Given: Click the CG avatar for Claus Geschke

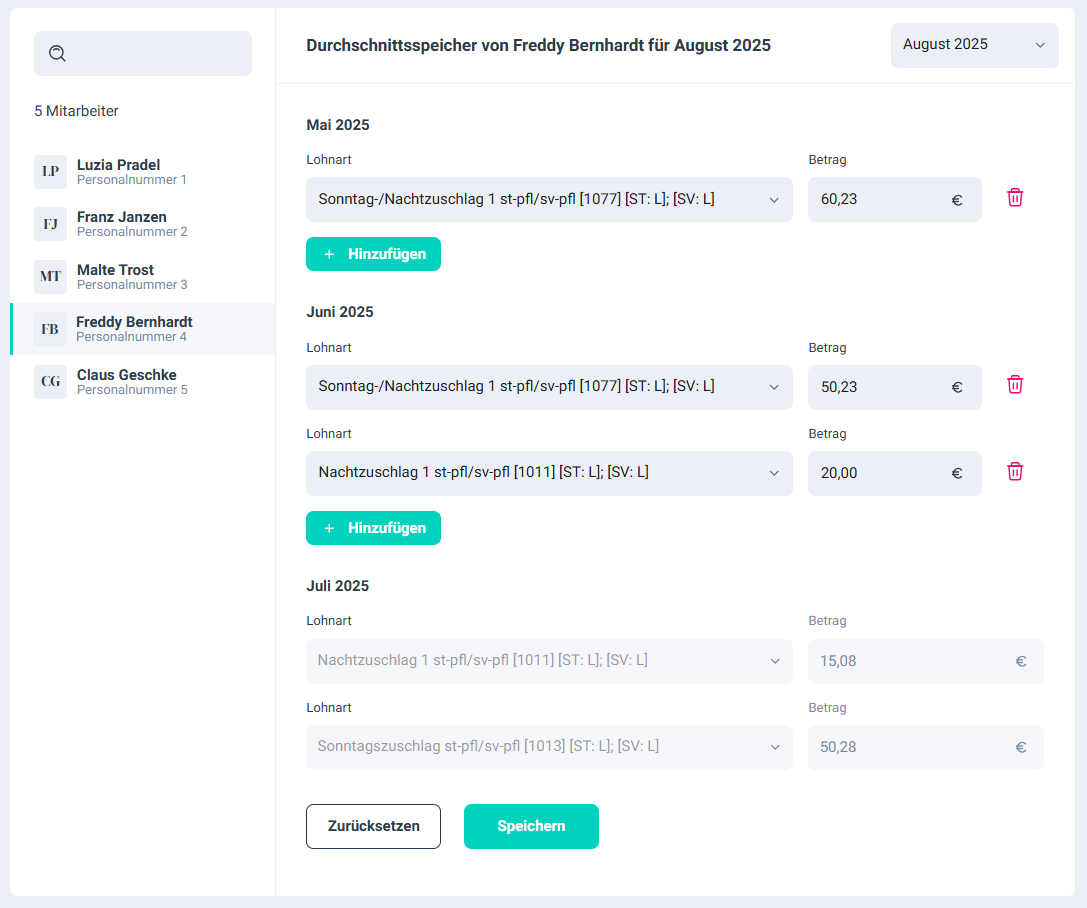Looking at the screenshot, I should [x=50, y=382].
